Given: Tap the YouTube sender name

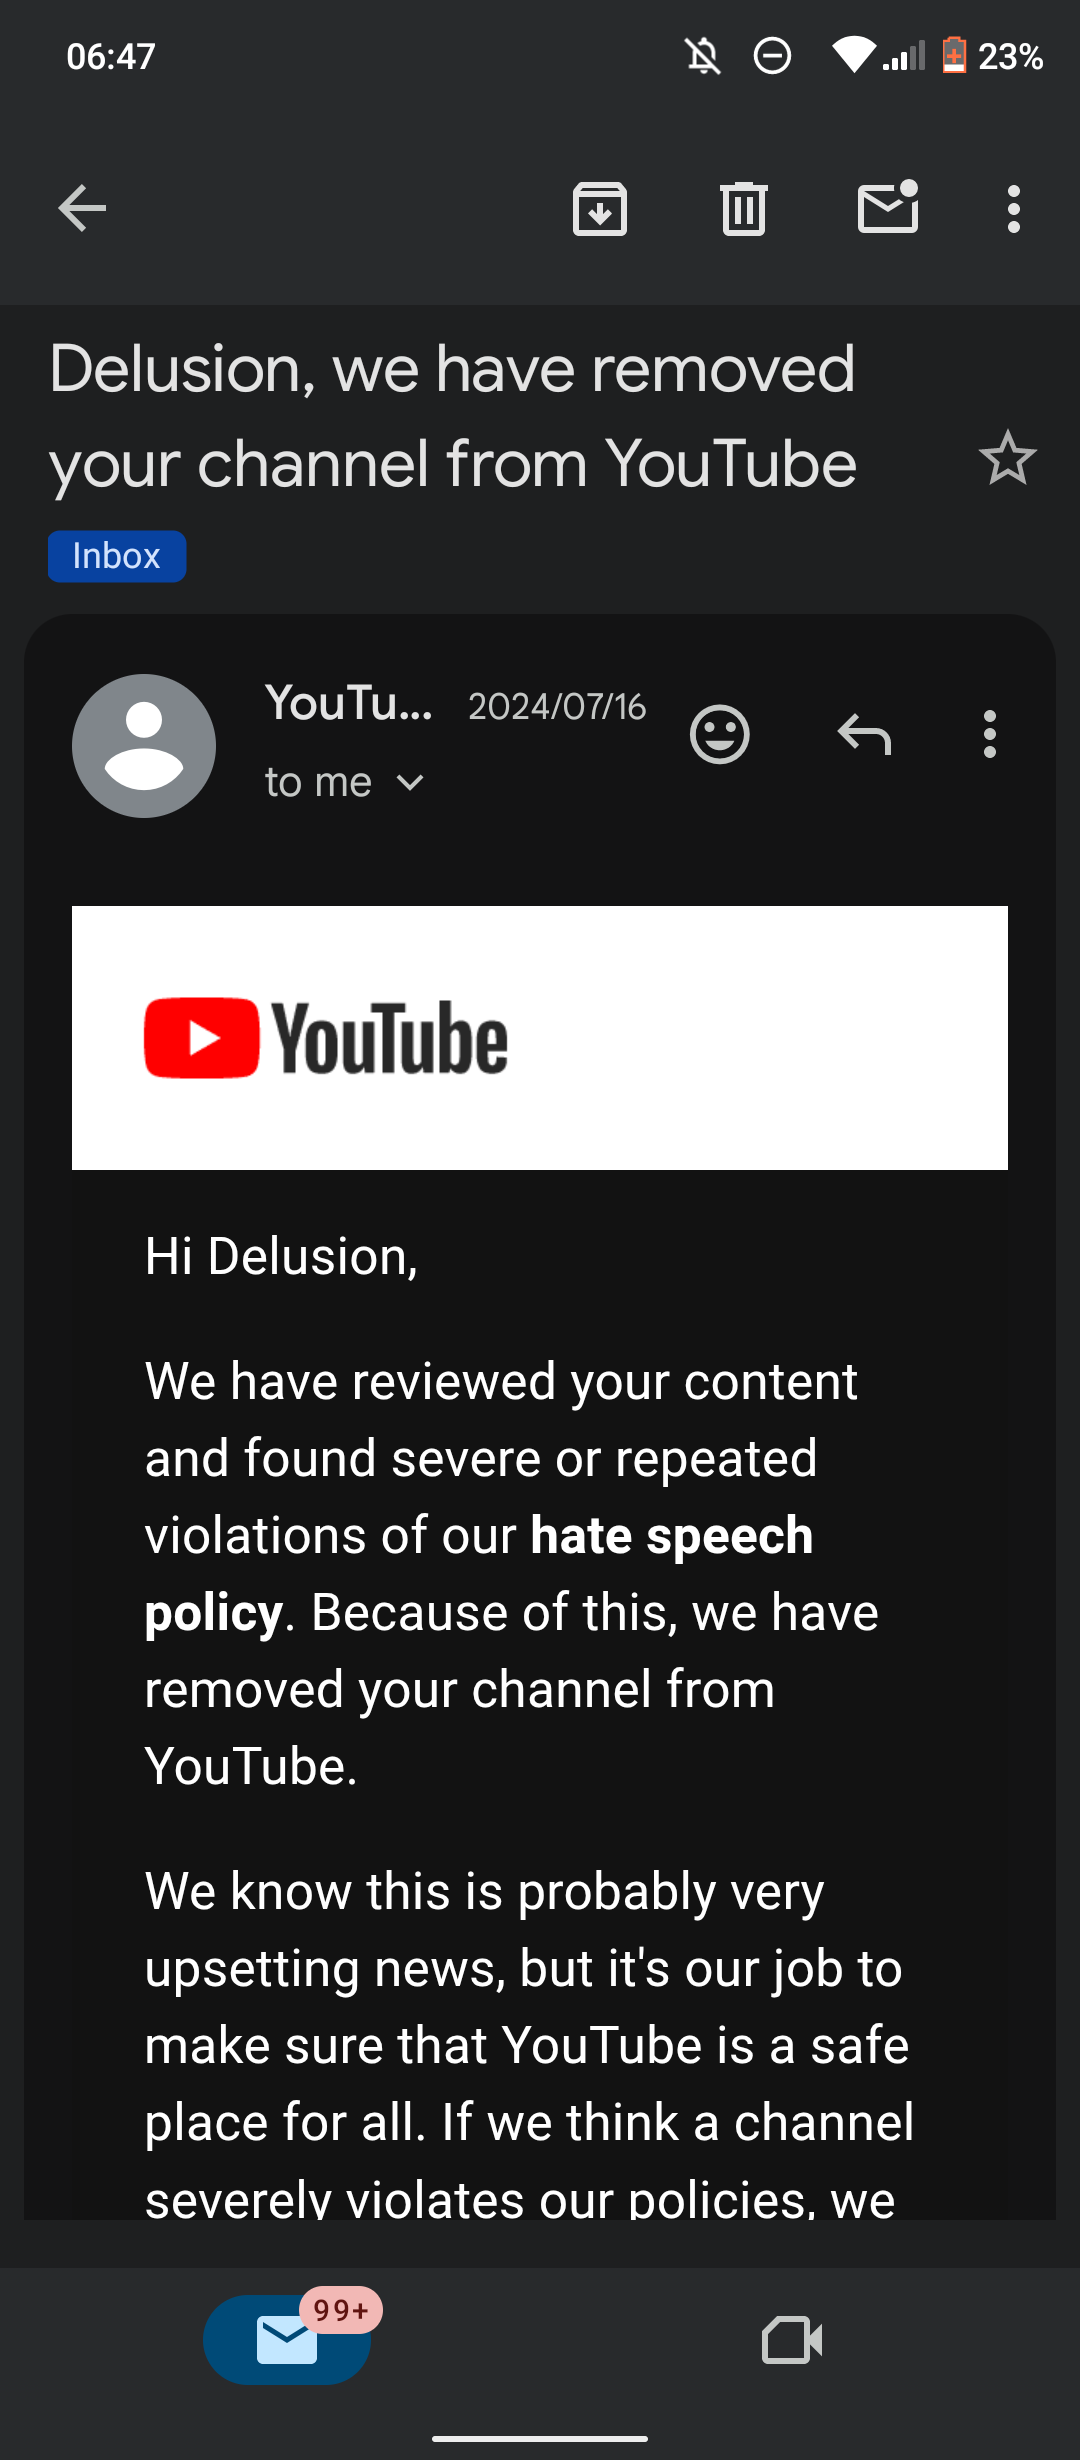Looking at the screenshot, I should click(x=349, y=703).
